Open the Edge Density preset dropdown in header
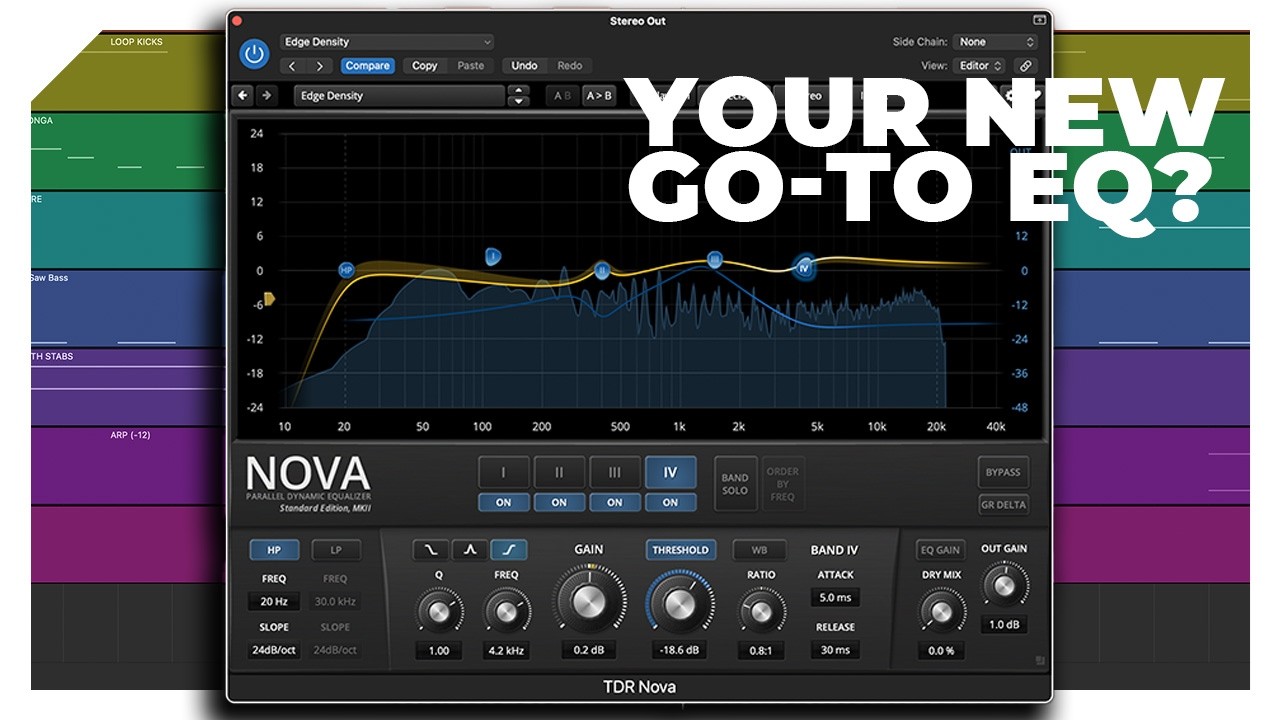 point(387,42)
